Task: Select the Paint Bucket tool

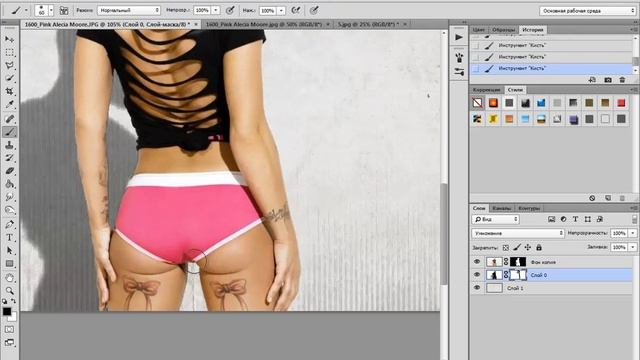Action: pyautogui.click(x=9, y=184)
